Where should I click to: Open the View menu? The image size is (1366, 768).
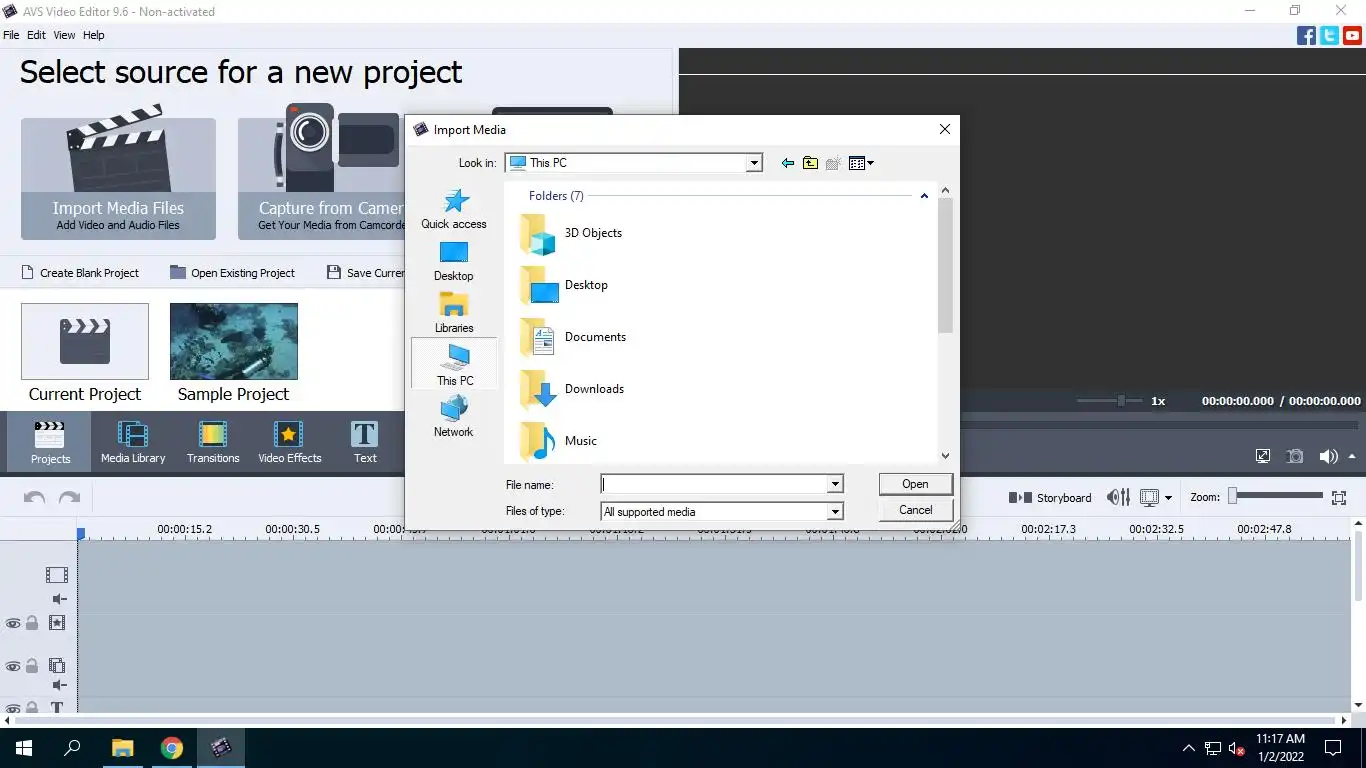[64, 35]
